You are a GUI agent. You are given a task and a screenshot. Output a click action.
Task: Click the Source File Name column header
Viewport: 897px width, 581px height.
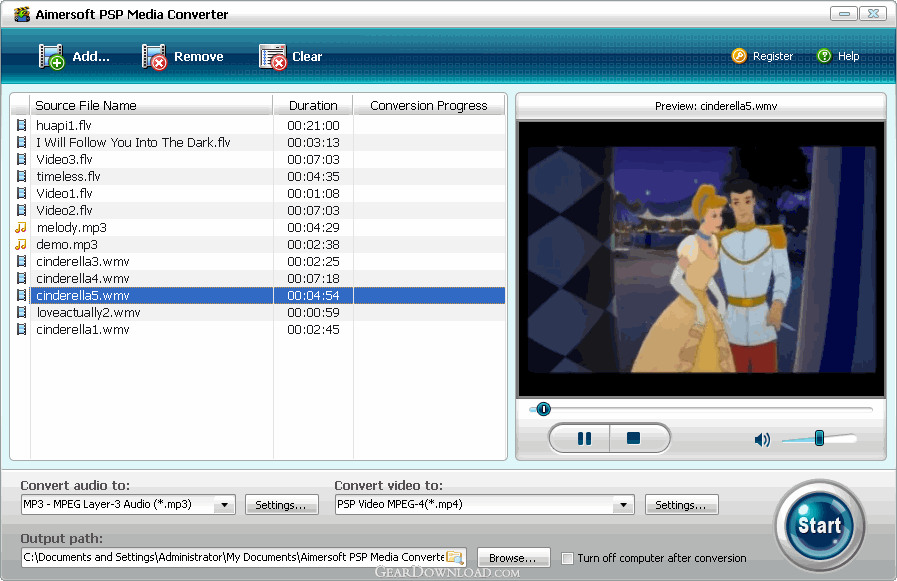pos(151,106)
